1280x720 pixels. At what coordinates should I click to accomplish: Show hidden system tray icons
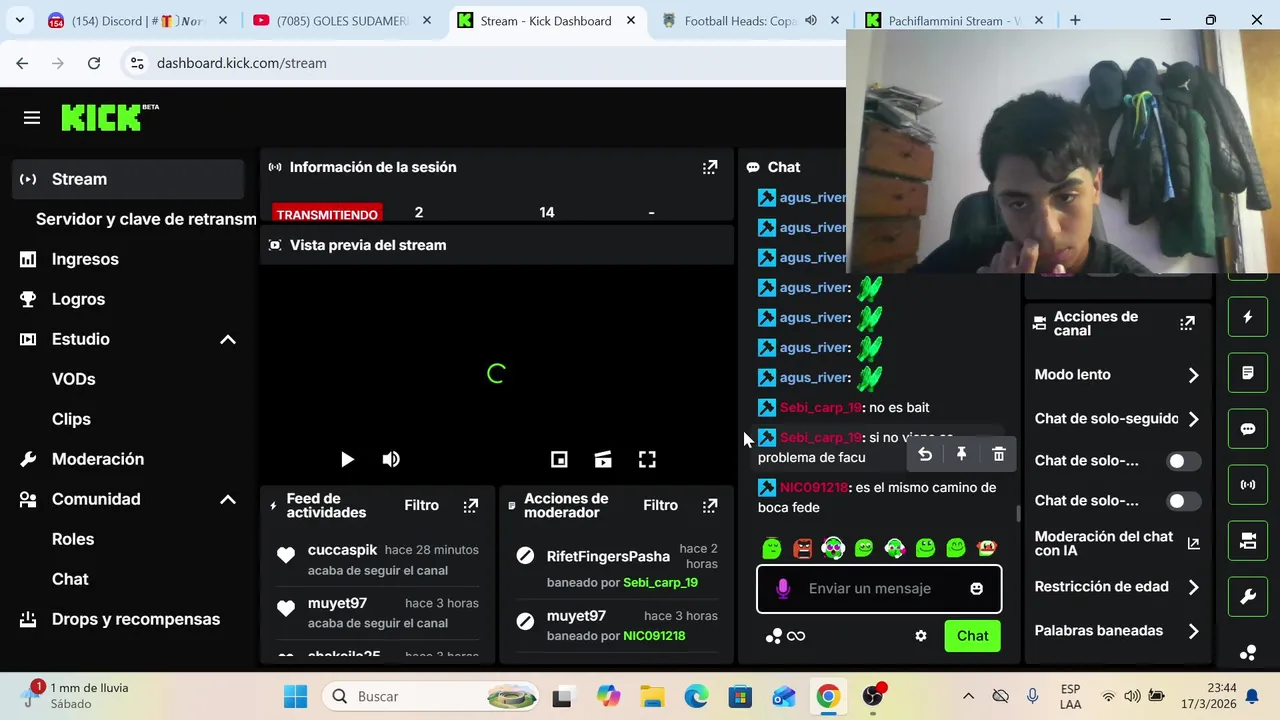coord(968,696)
